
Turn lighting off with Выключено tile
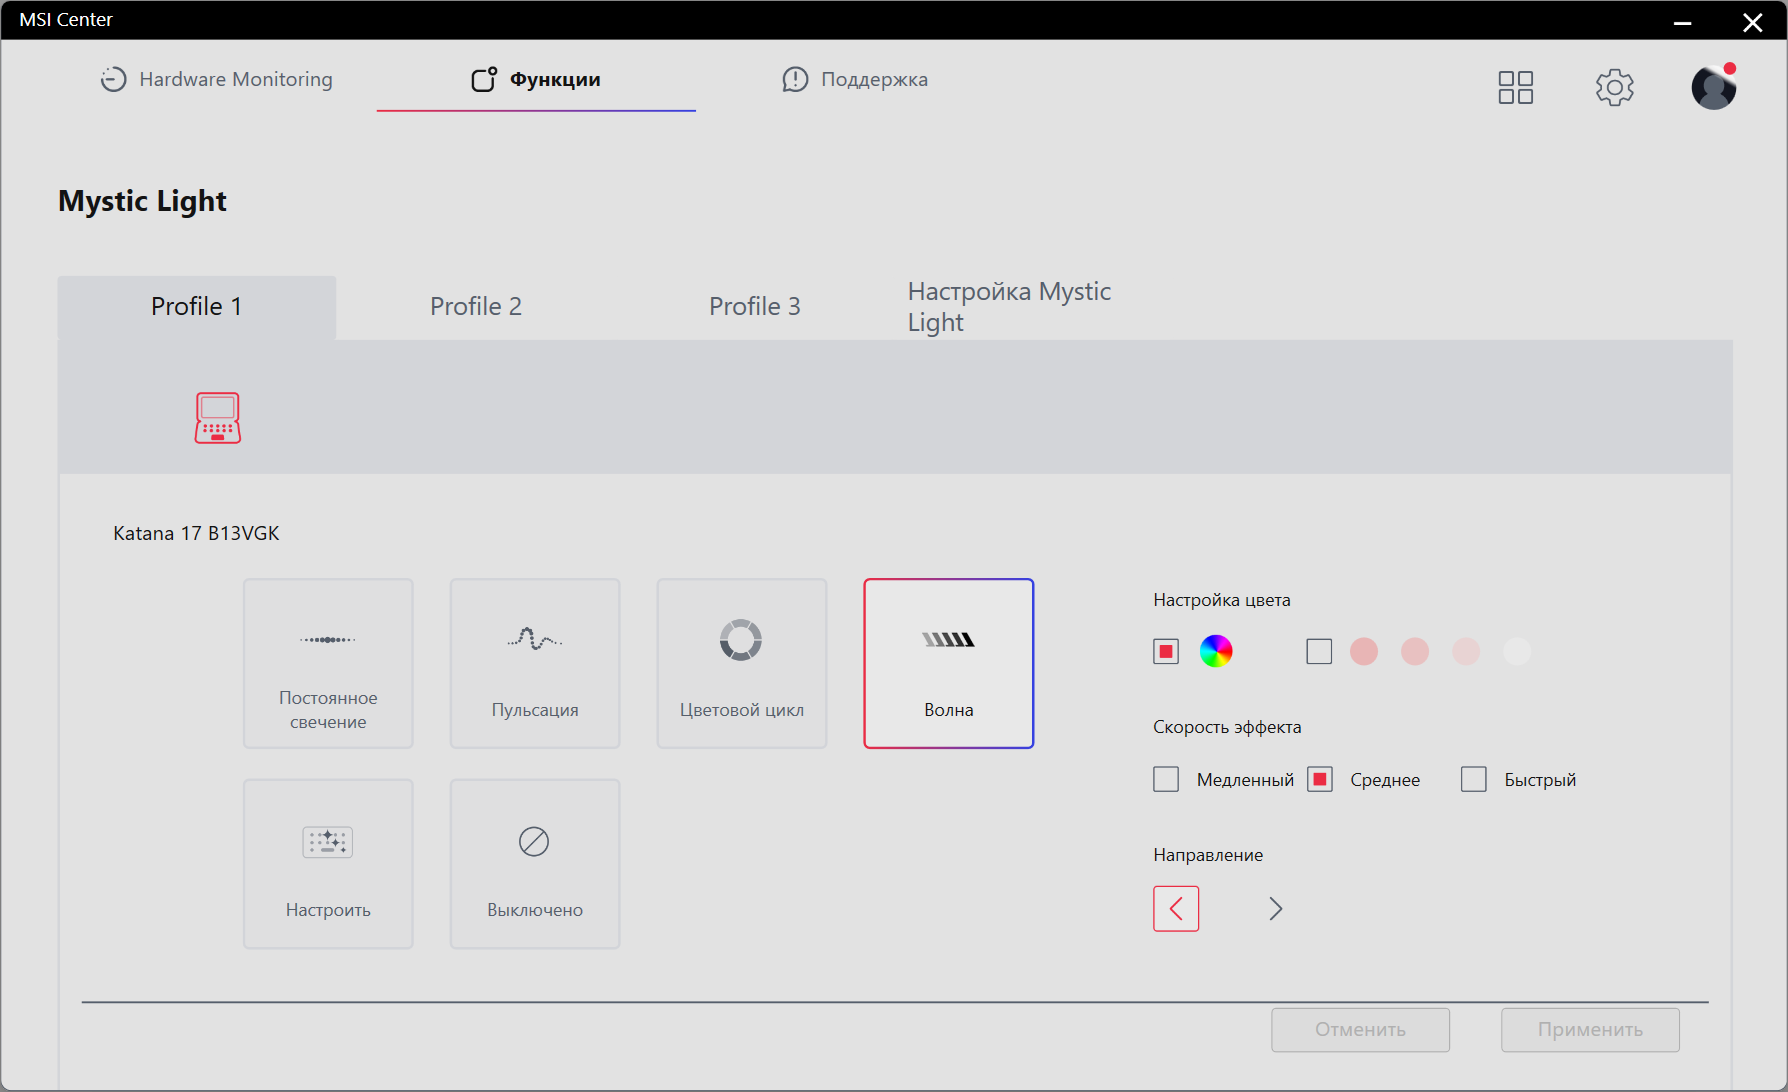(x=535, y=864)
